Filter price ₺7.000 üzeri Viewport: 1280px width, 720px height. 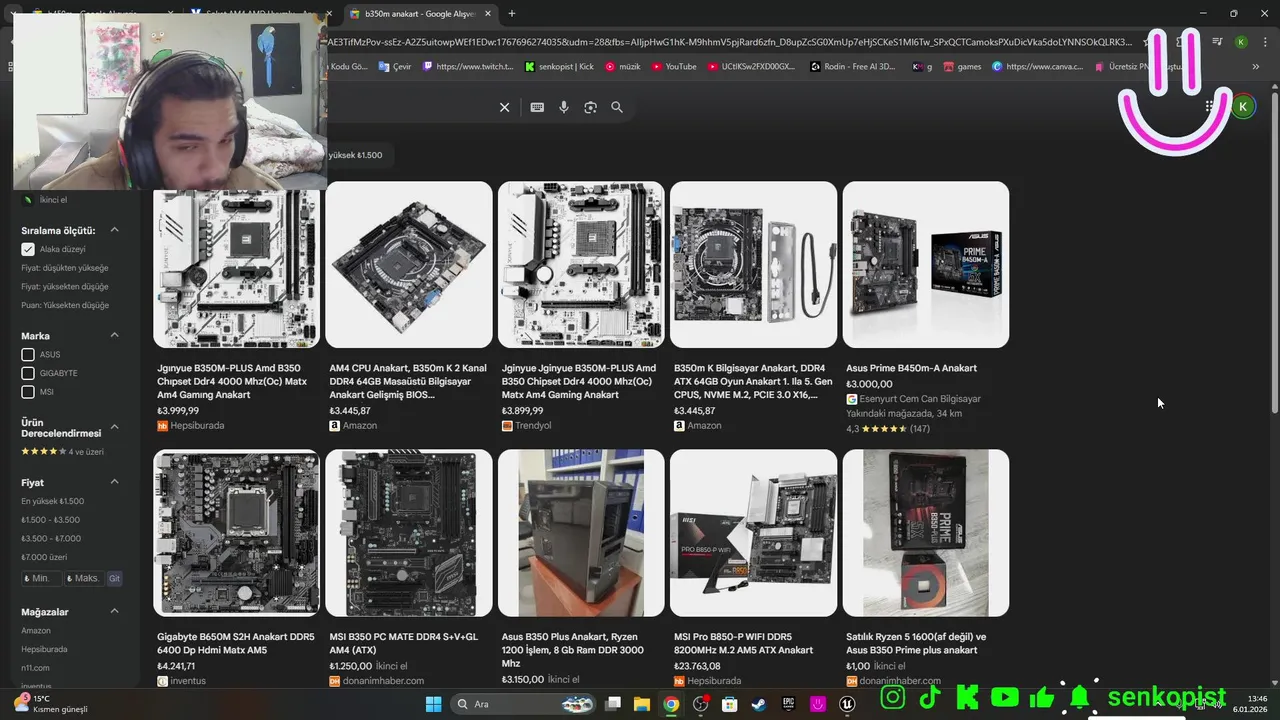pyautogui.click(x=44, y=557)
